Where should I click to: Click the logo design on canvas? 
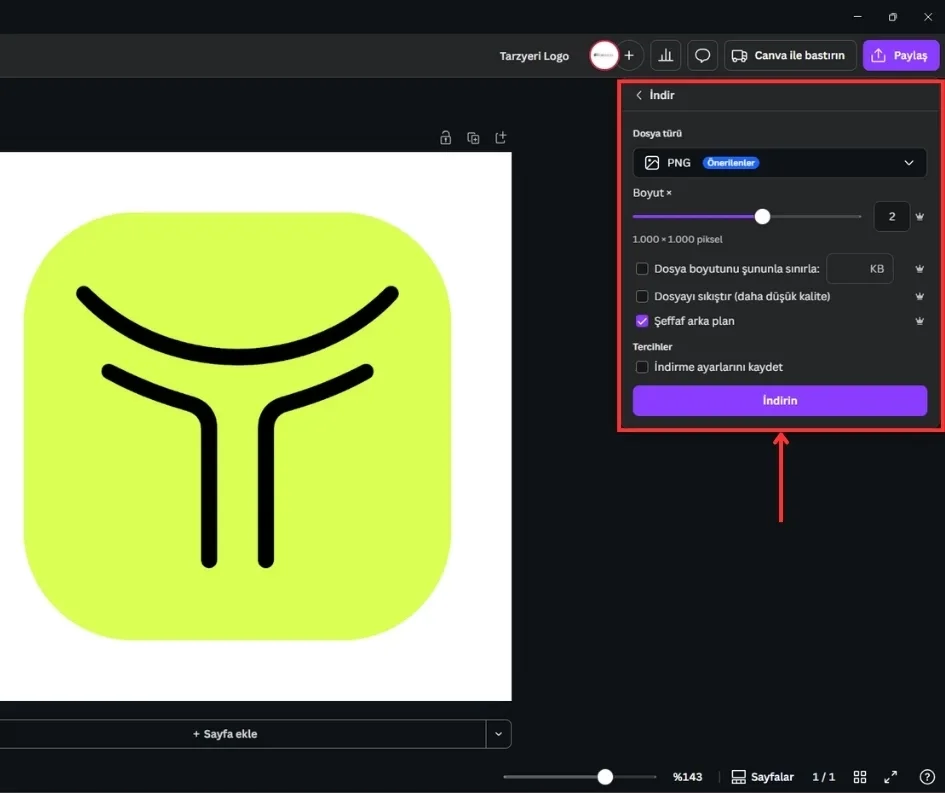coord(237,426)
